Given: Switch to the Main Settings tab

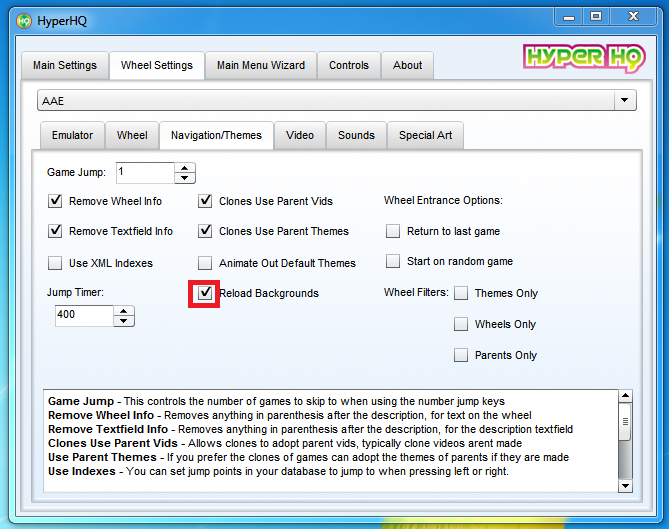Looking at the screenshot, I should [65, 65].
